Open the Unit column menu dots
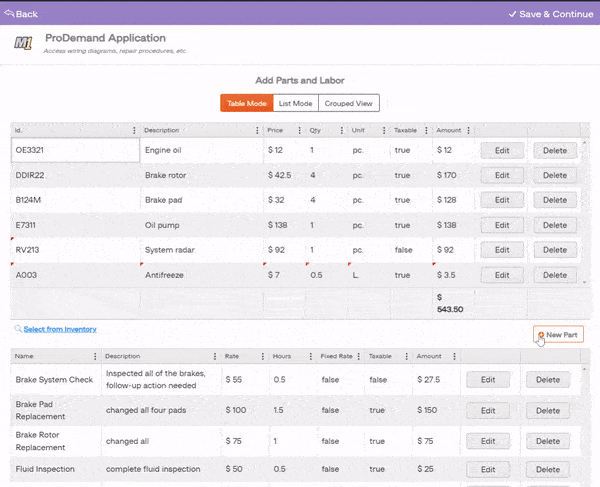The width and height of the screenshot is (600, 487). 385,130
